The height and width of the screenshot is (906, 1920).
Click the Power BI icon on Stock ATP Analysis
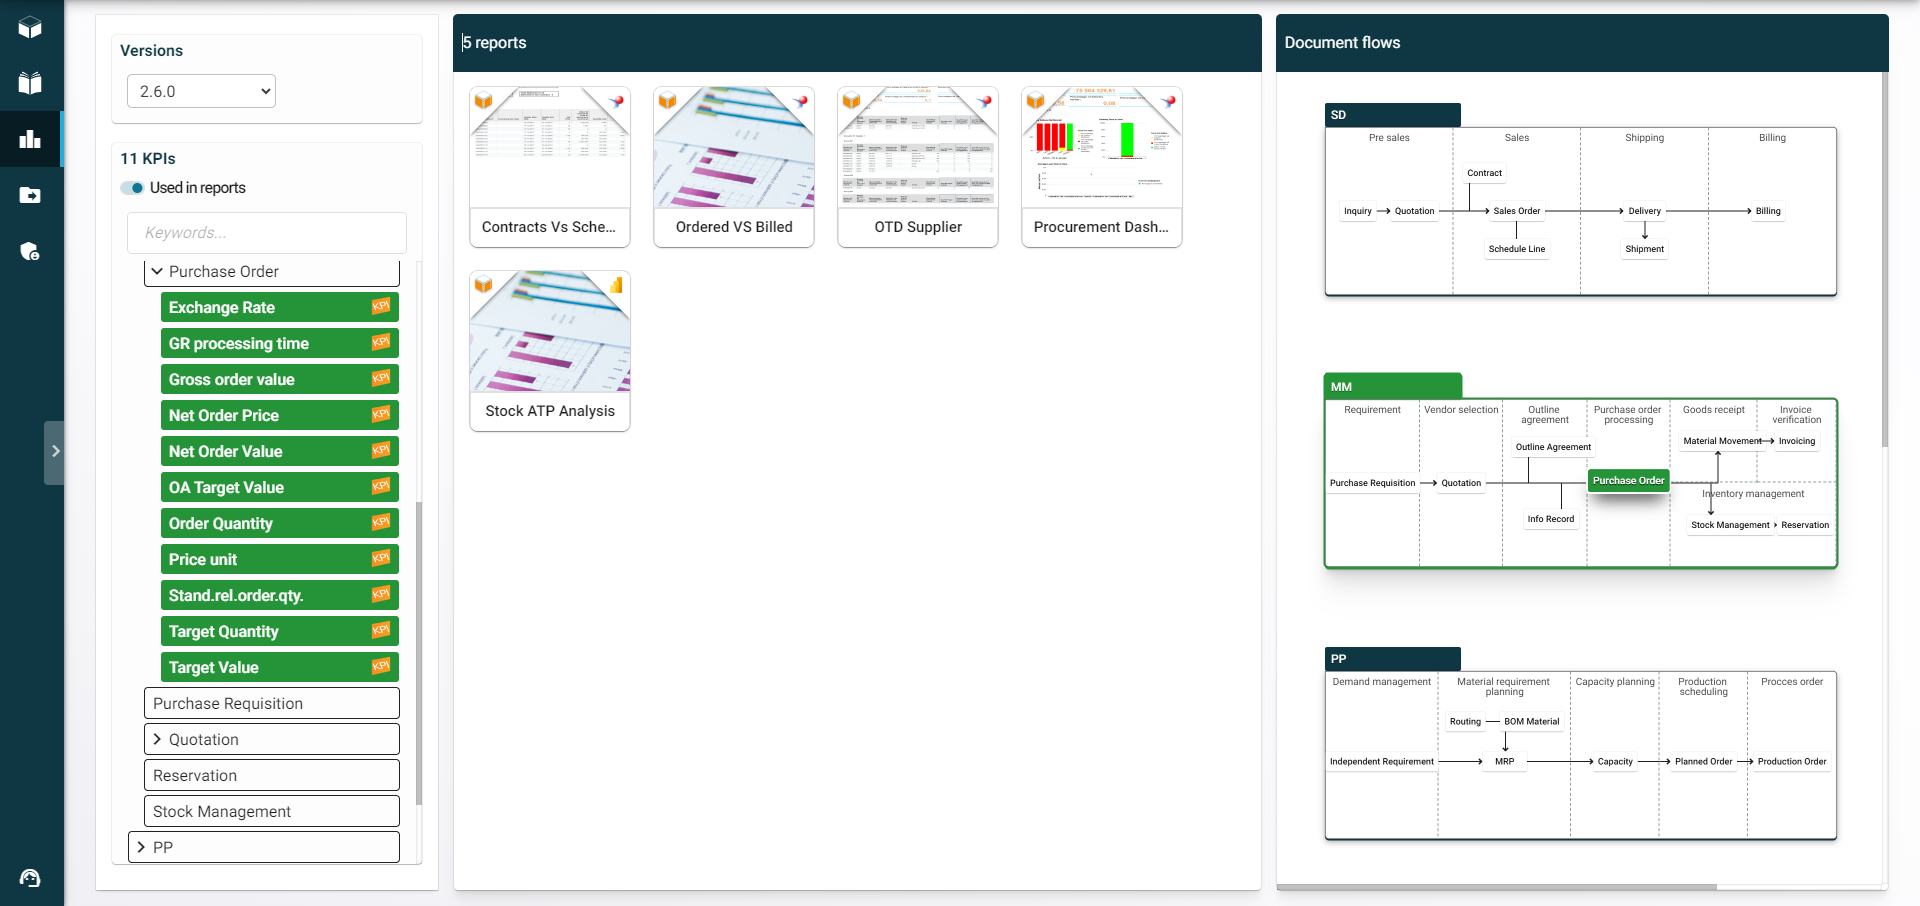coord(616,286)
